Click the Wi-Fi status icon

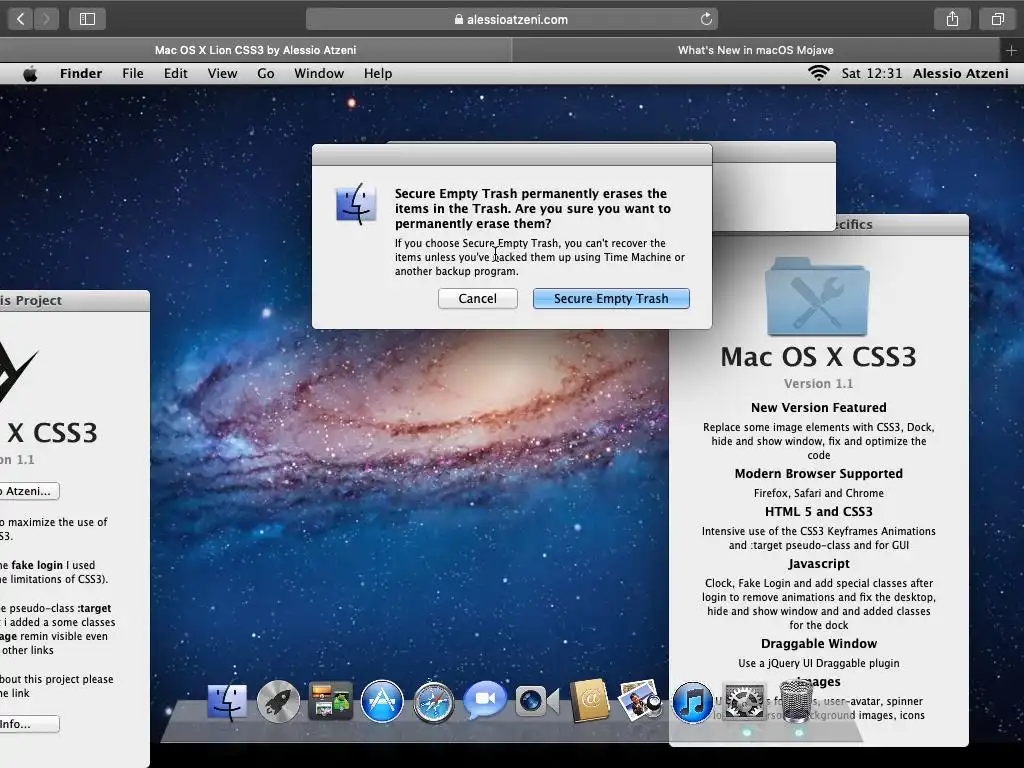tap(818, 73)
